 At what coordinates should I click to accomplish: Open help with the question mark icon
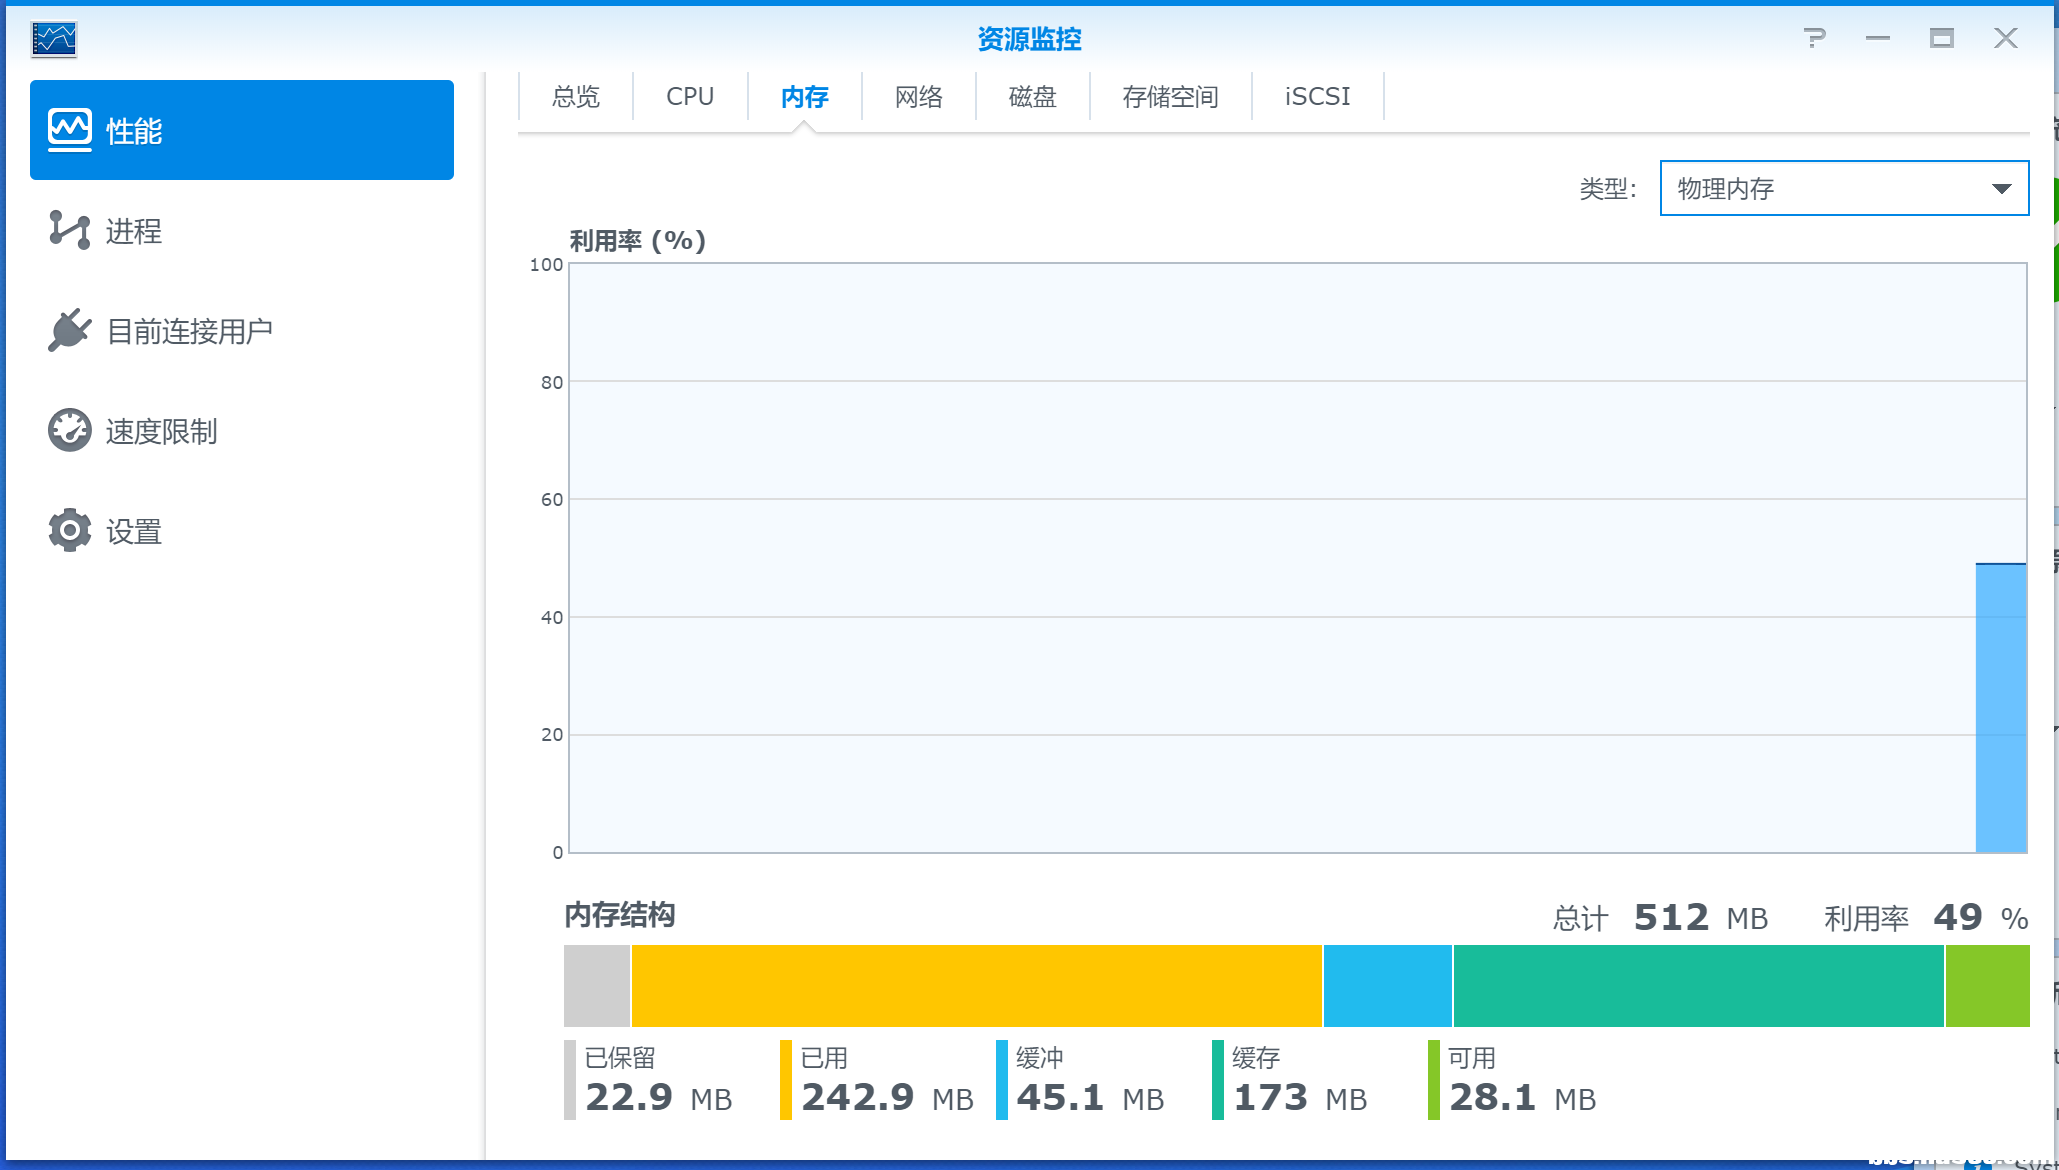pyautogui.click(x=1814, y=38)
